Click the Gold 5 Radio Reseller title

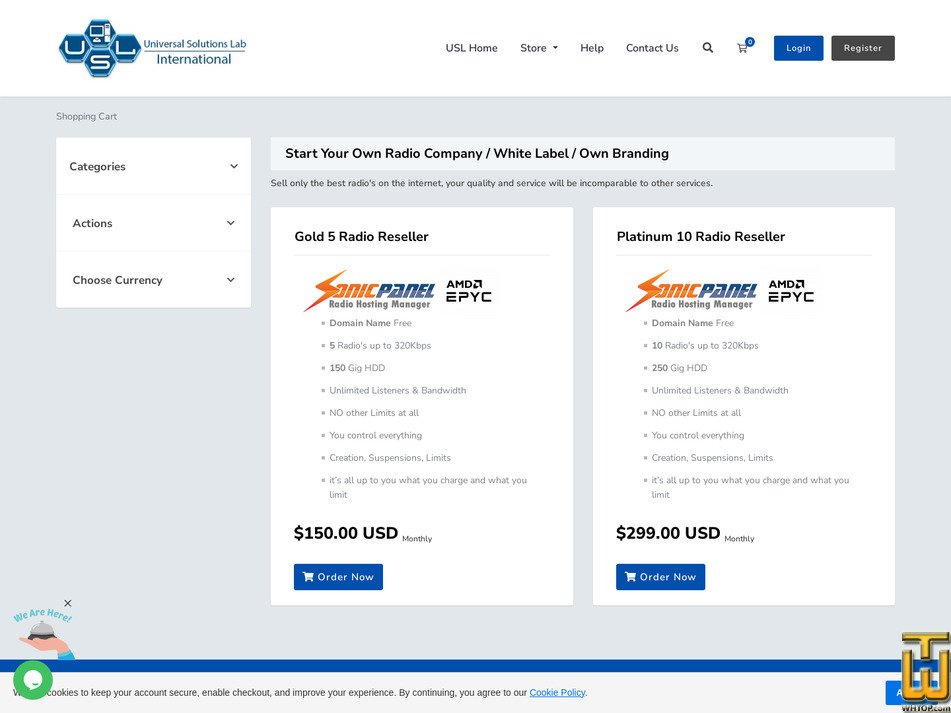tap(361, 236)
